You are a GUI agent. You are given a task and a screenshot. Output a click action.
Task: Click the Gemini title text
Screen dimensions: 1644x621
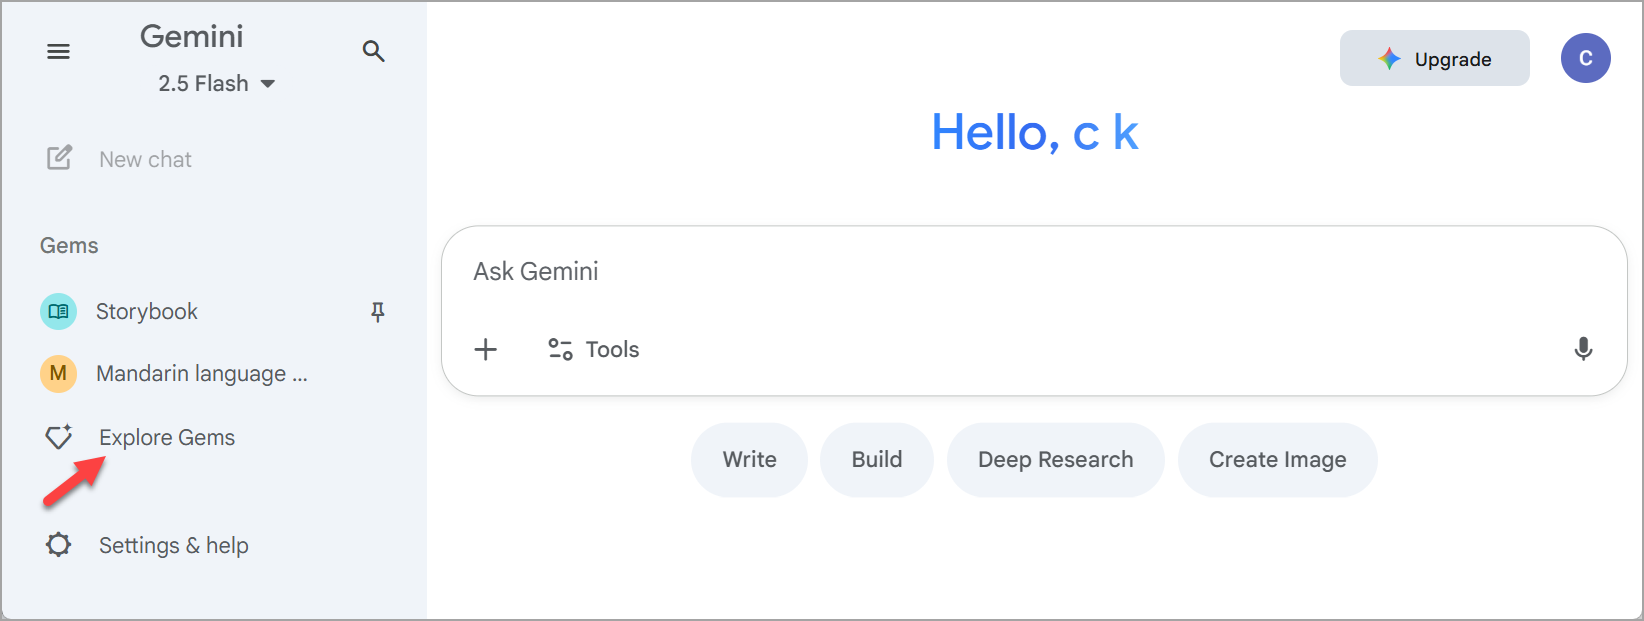[x=192, y=36]
